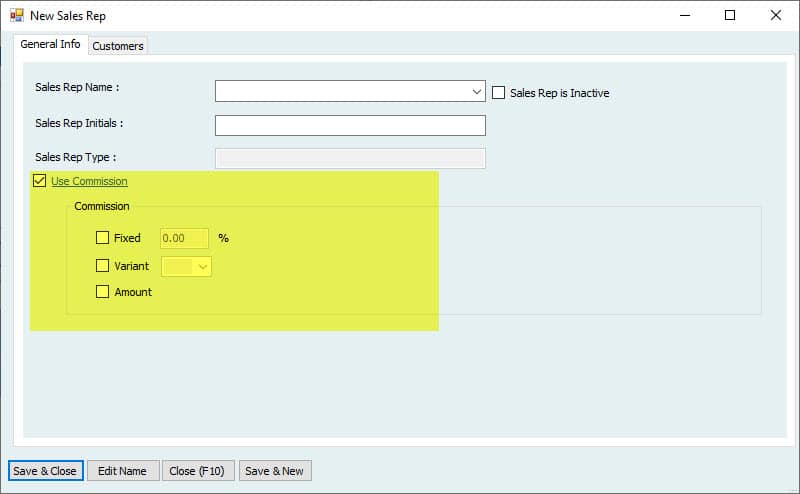Click the Save & New button
Image resolution: width=800 pixels, height=494 pixels.
275,471
